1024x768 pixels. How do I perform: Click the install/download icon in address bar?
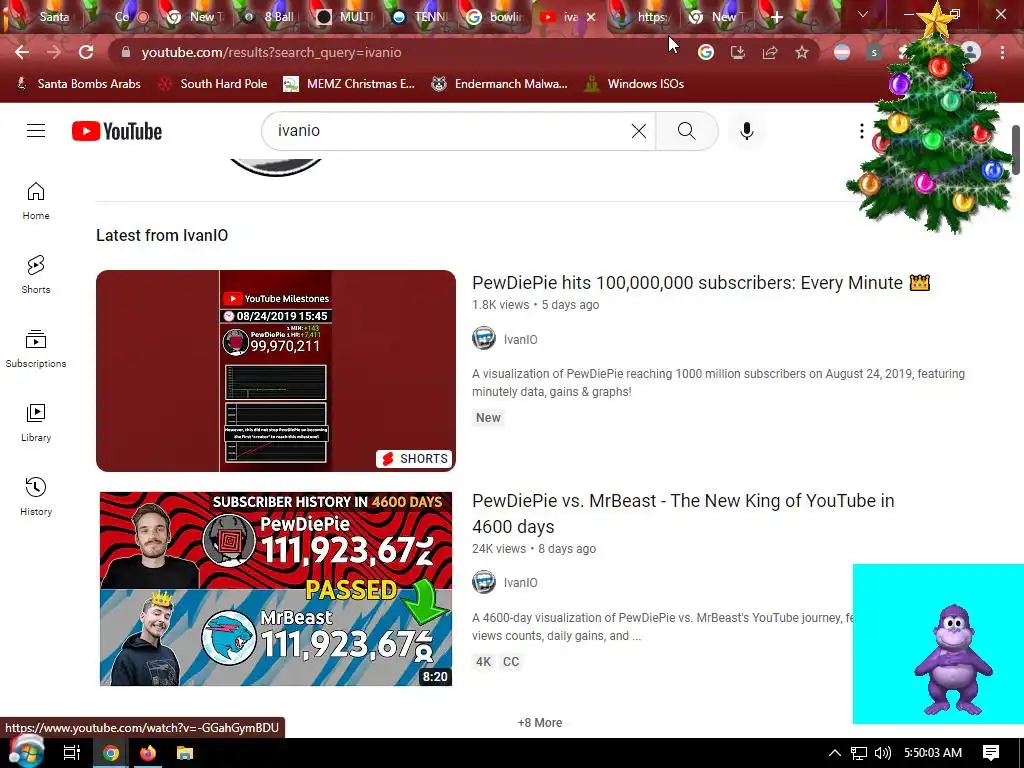[738, 52]
